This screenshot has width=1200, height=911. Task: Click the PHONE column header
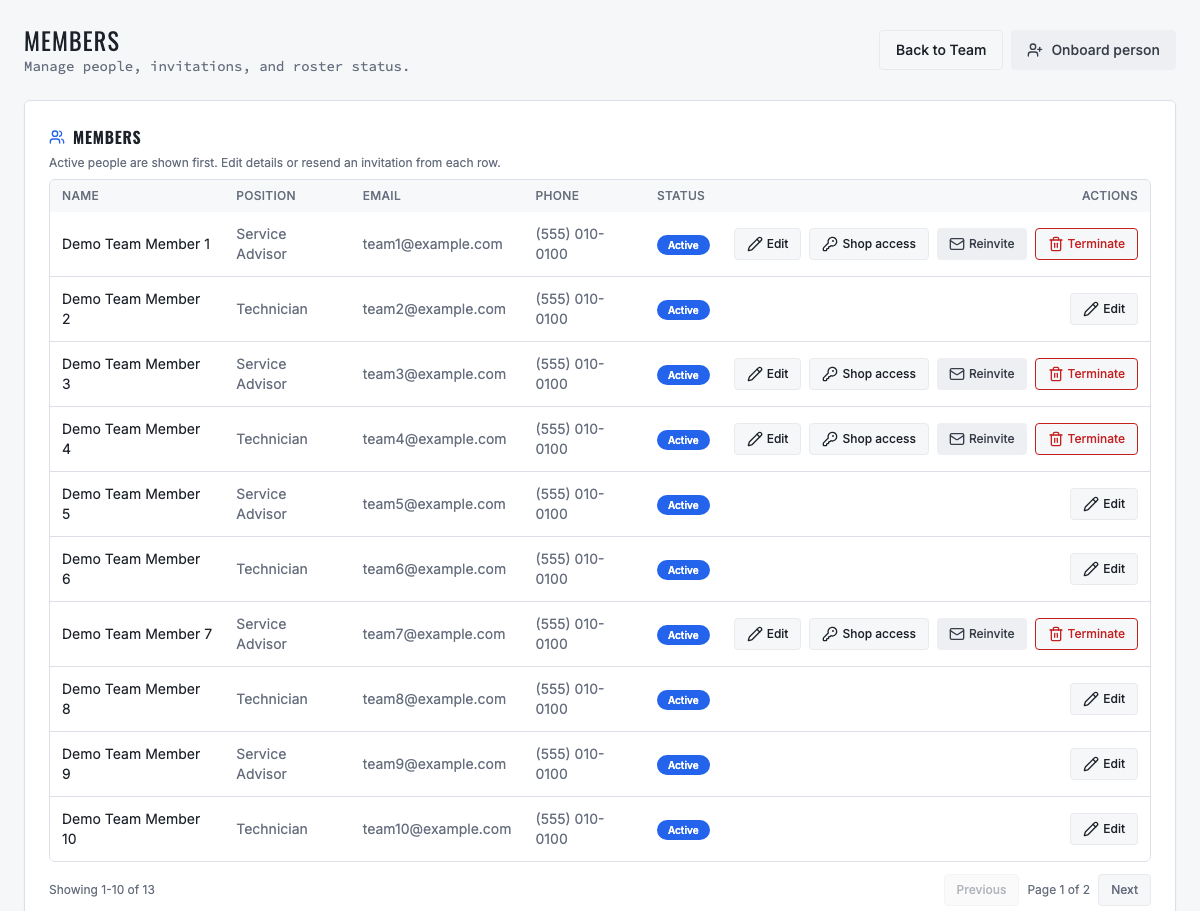tap(557, 196)
